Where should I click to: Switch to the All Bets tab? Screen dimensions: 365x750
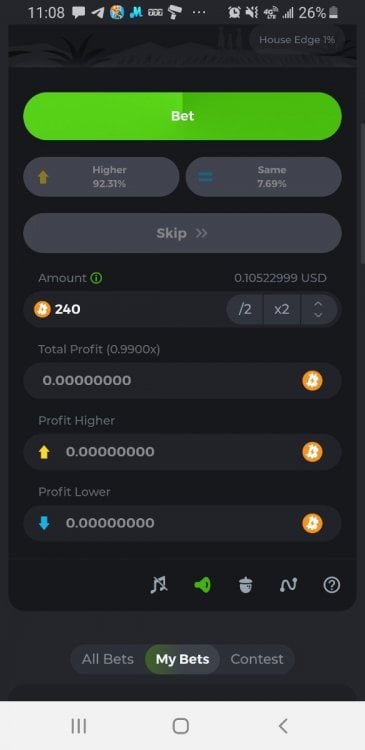[108, 659]
